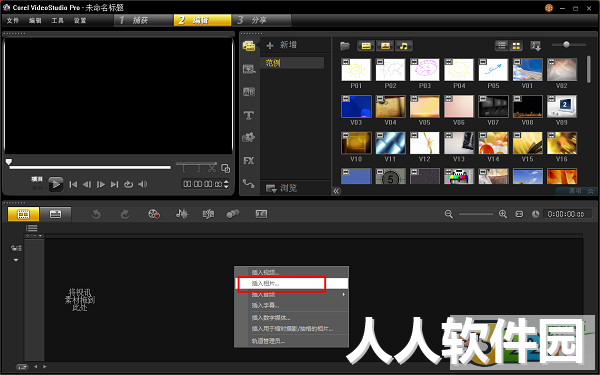Toggle the show audio files filter
This screenshot has width=600, height=375.
coord(404,46)
